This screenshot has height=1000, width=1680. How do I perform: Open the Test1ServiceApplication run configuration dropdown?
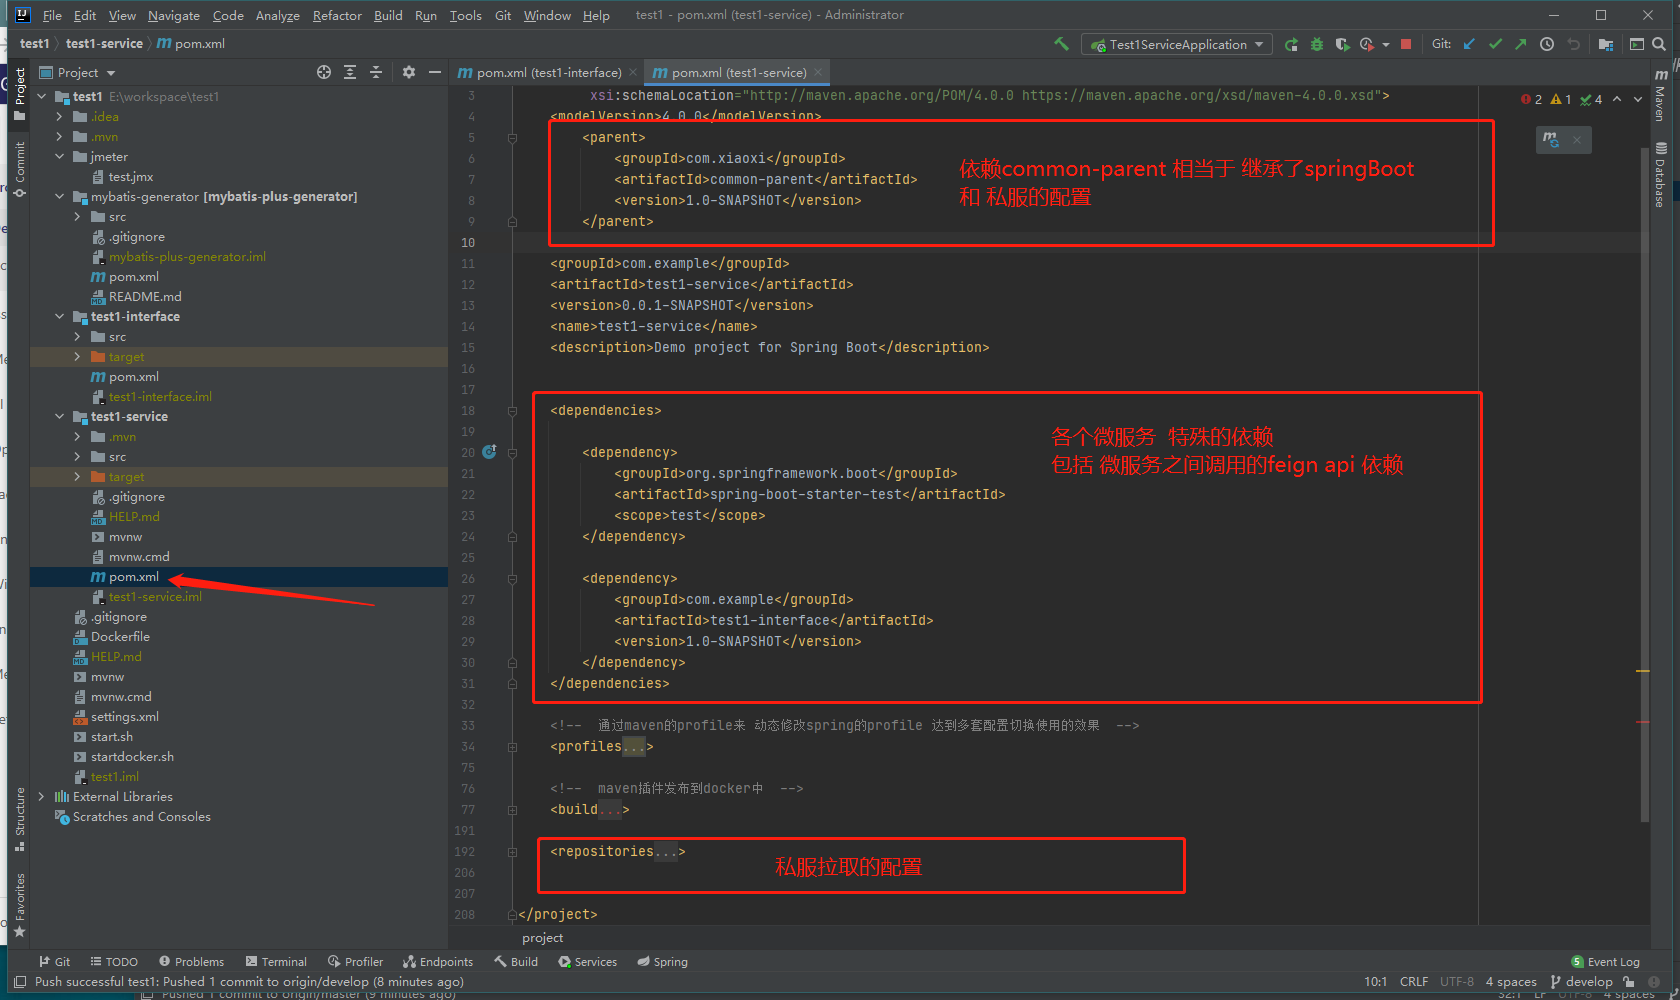pos(1177,44)
